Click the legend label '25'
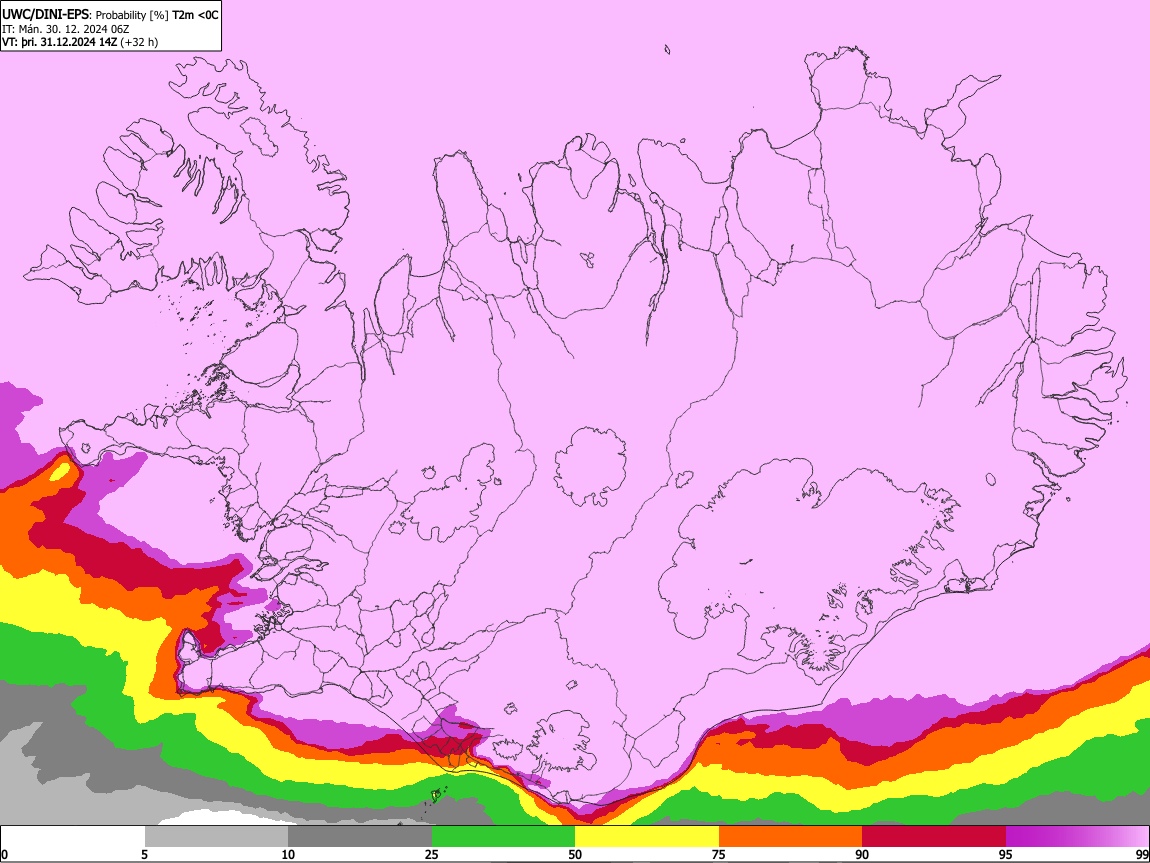The width and height of the screenshot is (1150, 863). [x=431, y=854]
